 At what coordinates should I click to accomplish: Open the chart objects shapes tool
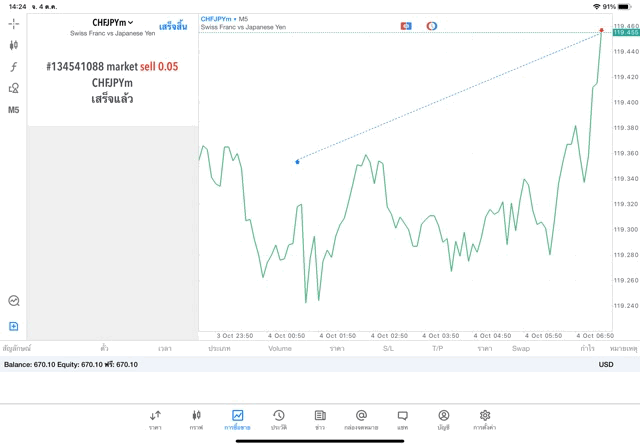pos(14,88)
